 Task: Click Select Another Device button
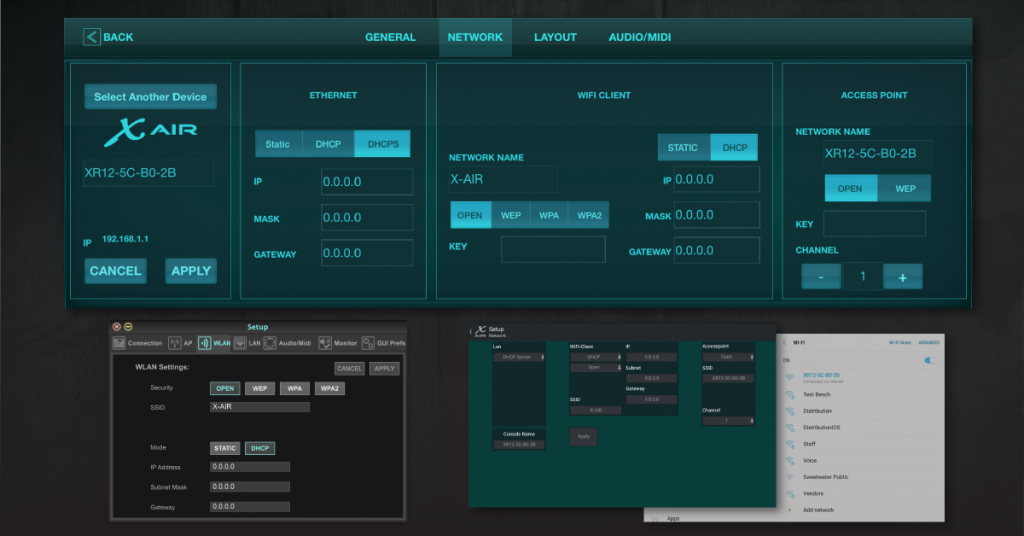(150, 97)
